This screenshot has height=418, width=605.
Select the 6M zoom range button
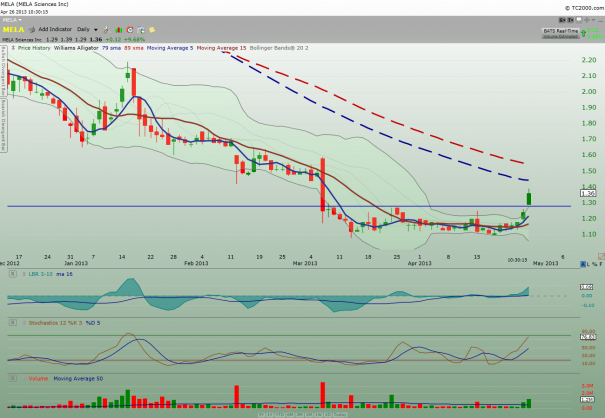pos(290,415)
